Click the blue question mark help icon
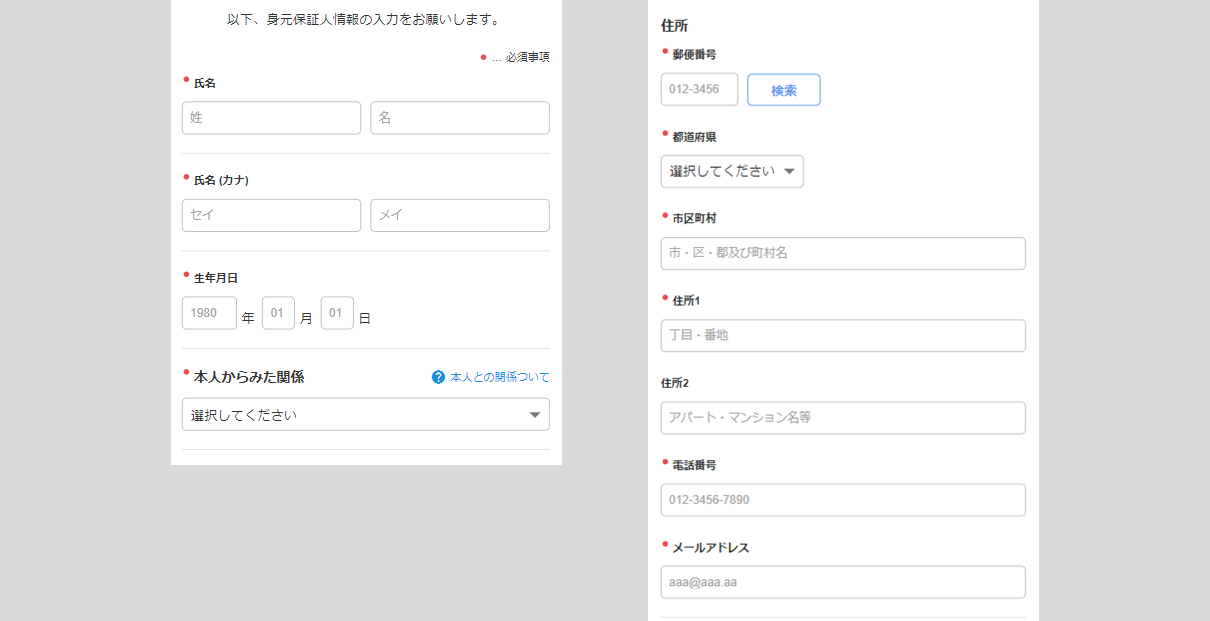Screen dimensions: 1210x621 tap(438, 377)
